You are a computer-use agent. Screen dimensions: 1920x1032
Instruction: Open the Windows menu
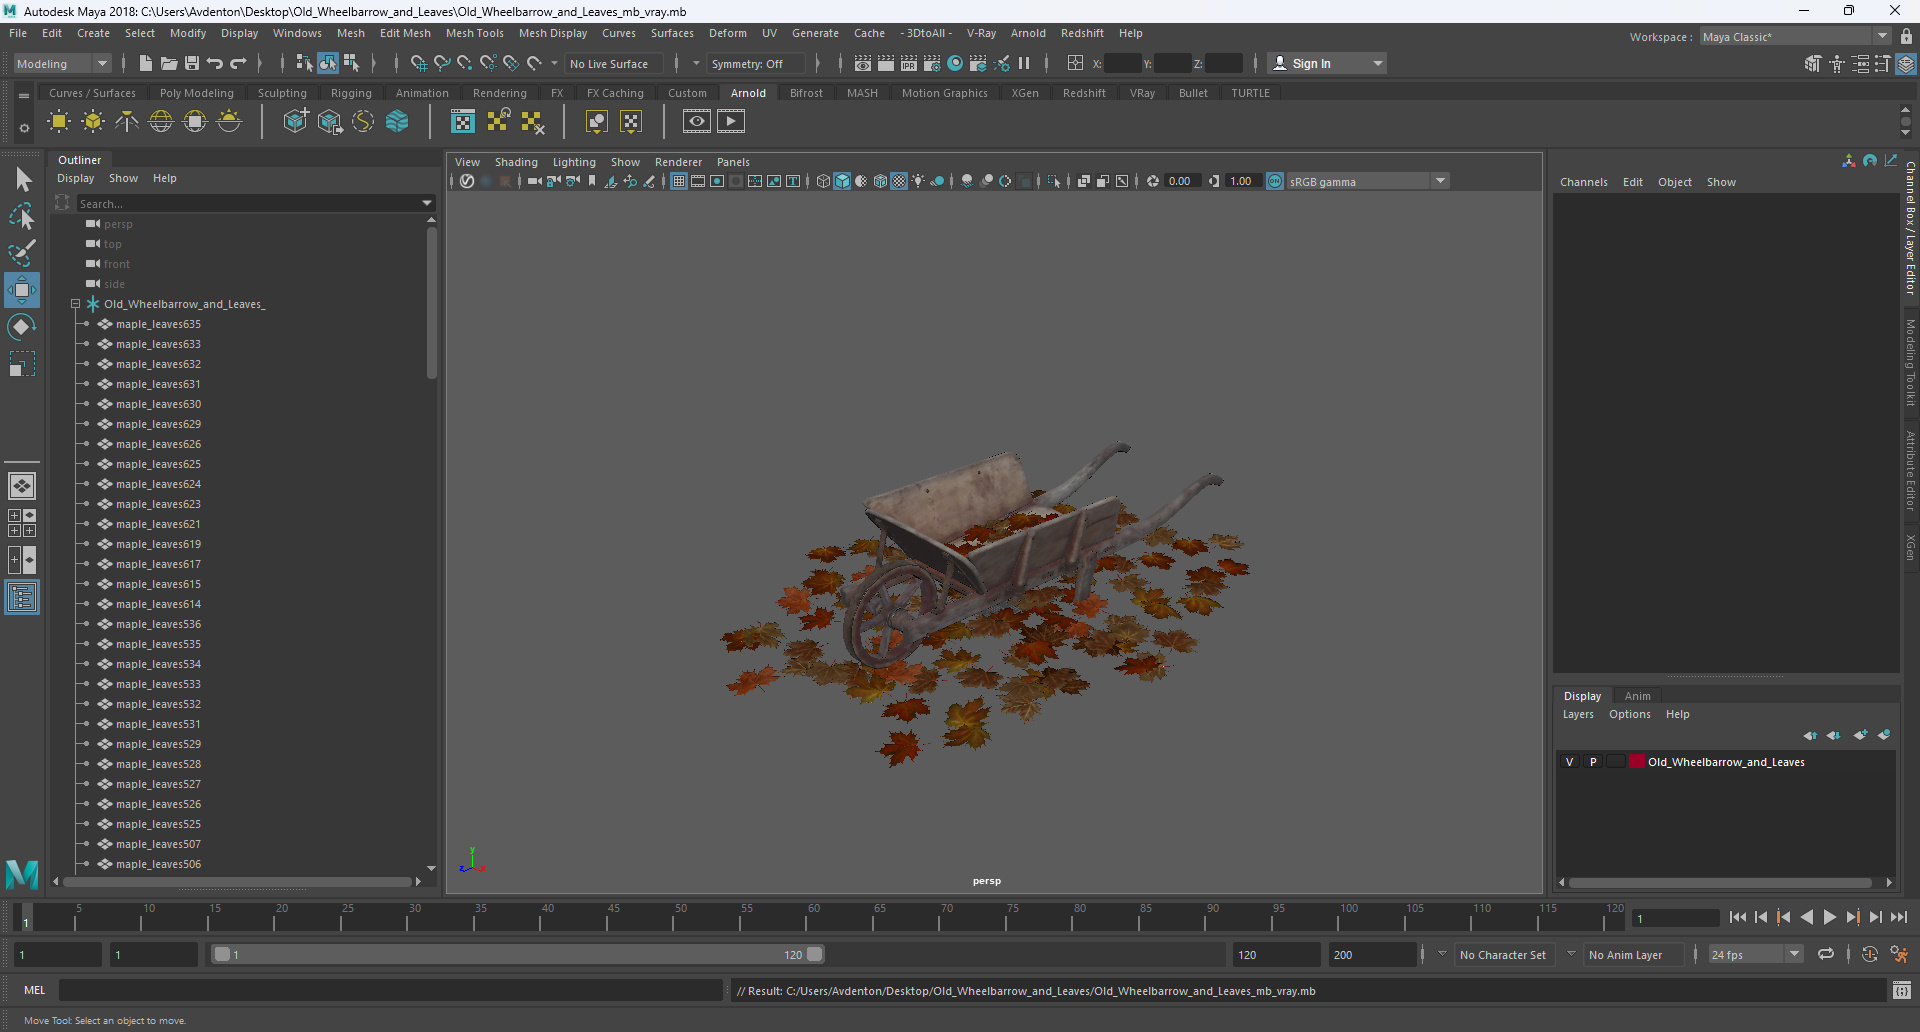click(297, 33)
